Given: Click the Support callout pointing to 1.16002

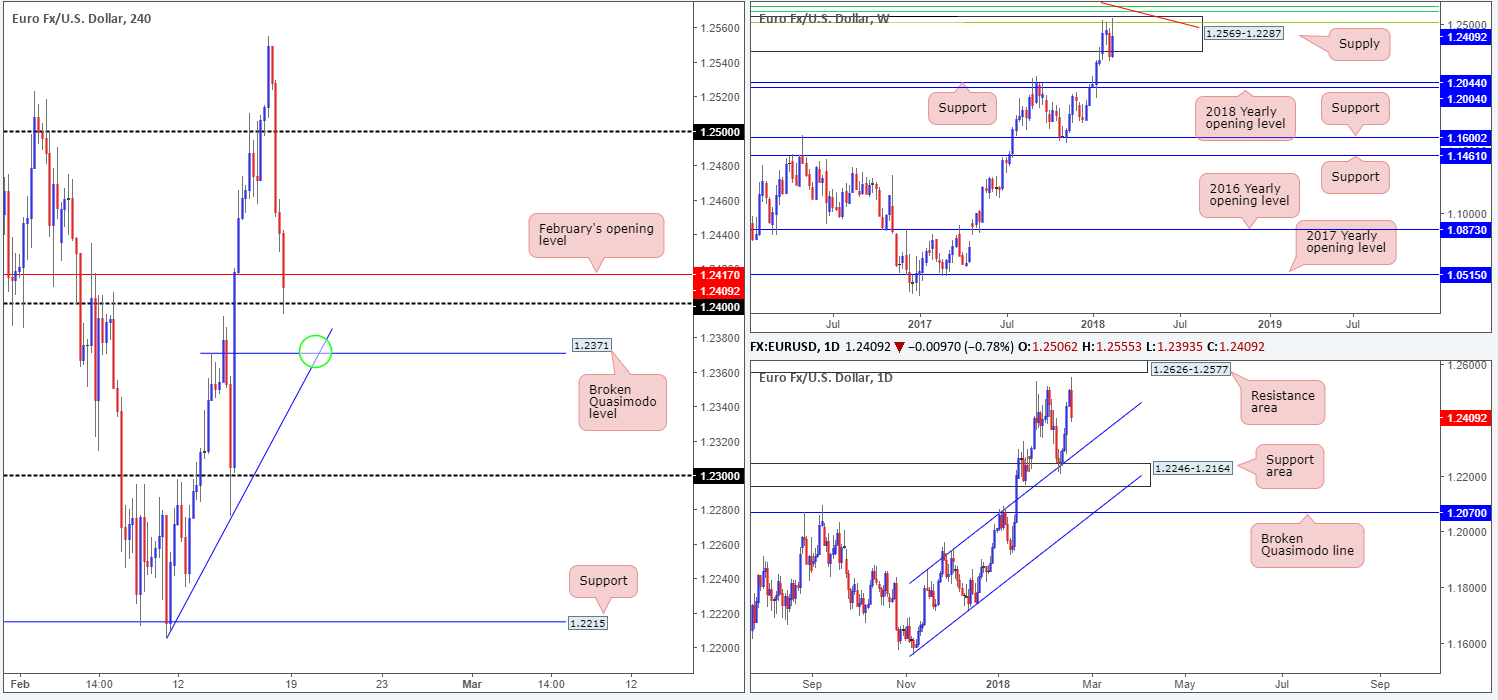Looking at the screenshot, I should [1355, 108].
